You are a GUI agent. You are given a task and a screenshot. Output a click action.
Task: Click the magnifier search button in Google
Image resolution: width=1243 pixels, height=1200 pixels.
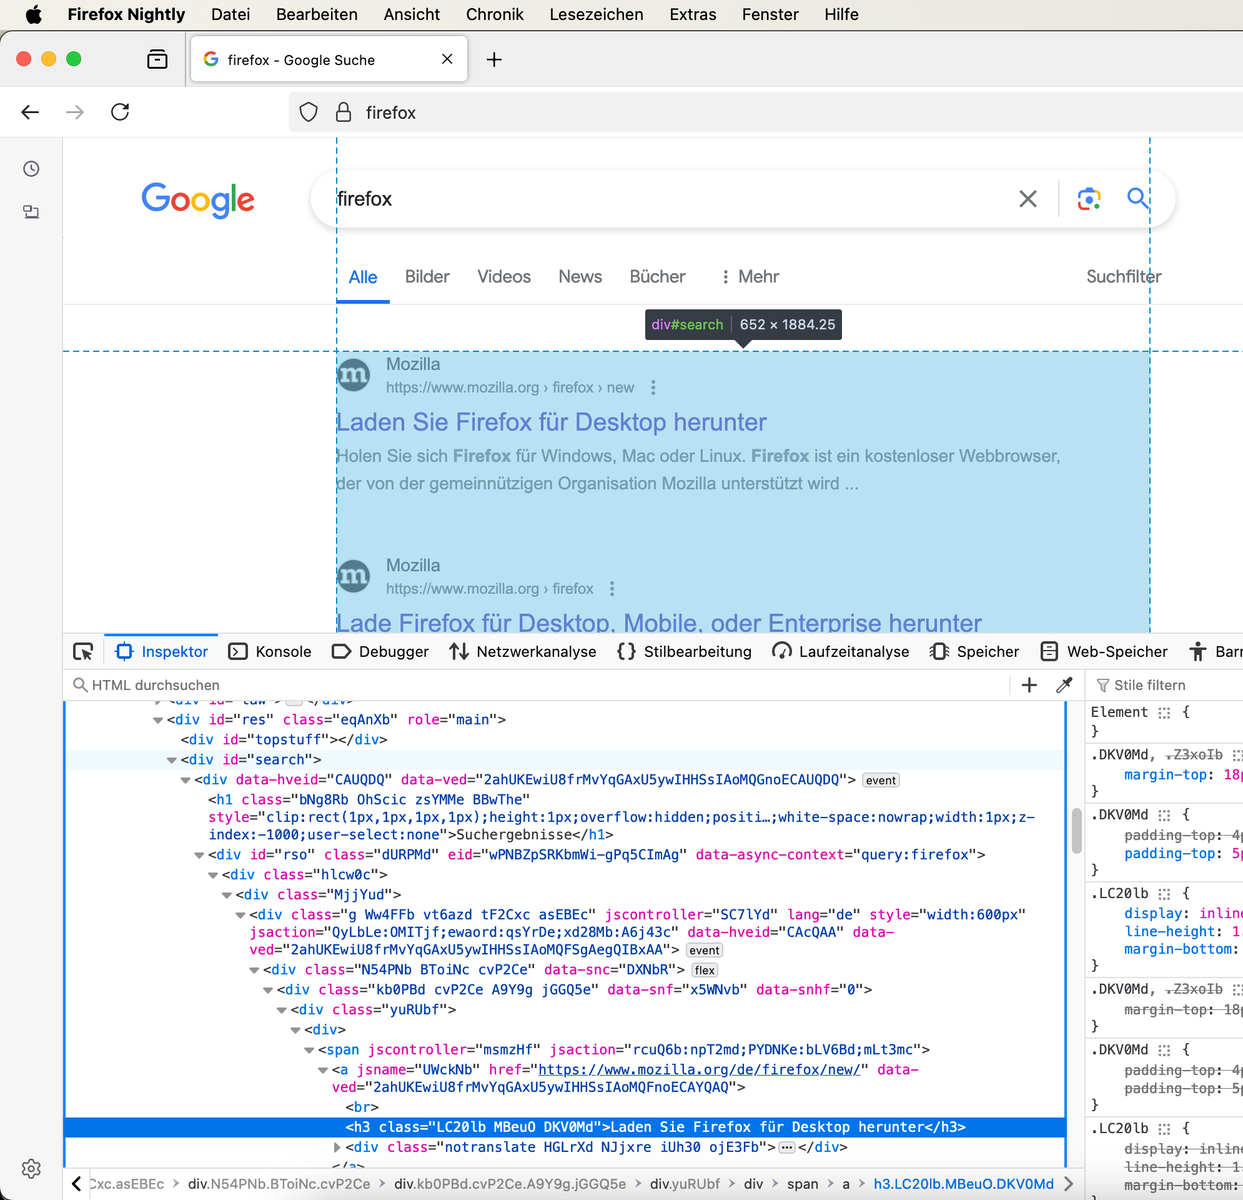click(1137, 198)
